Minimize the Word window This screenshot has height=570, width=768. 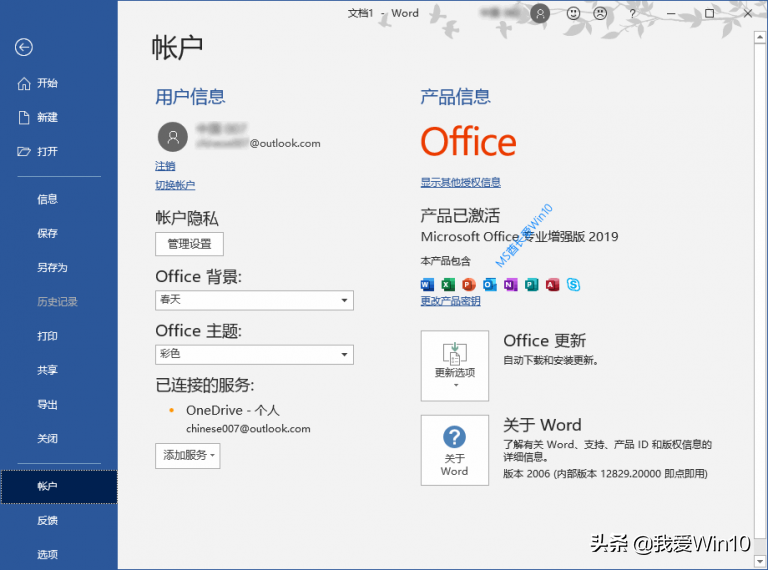point(671,14)
